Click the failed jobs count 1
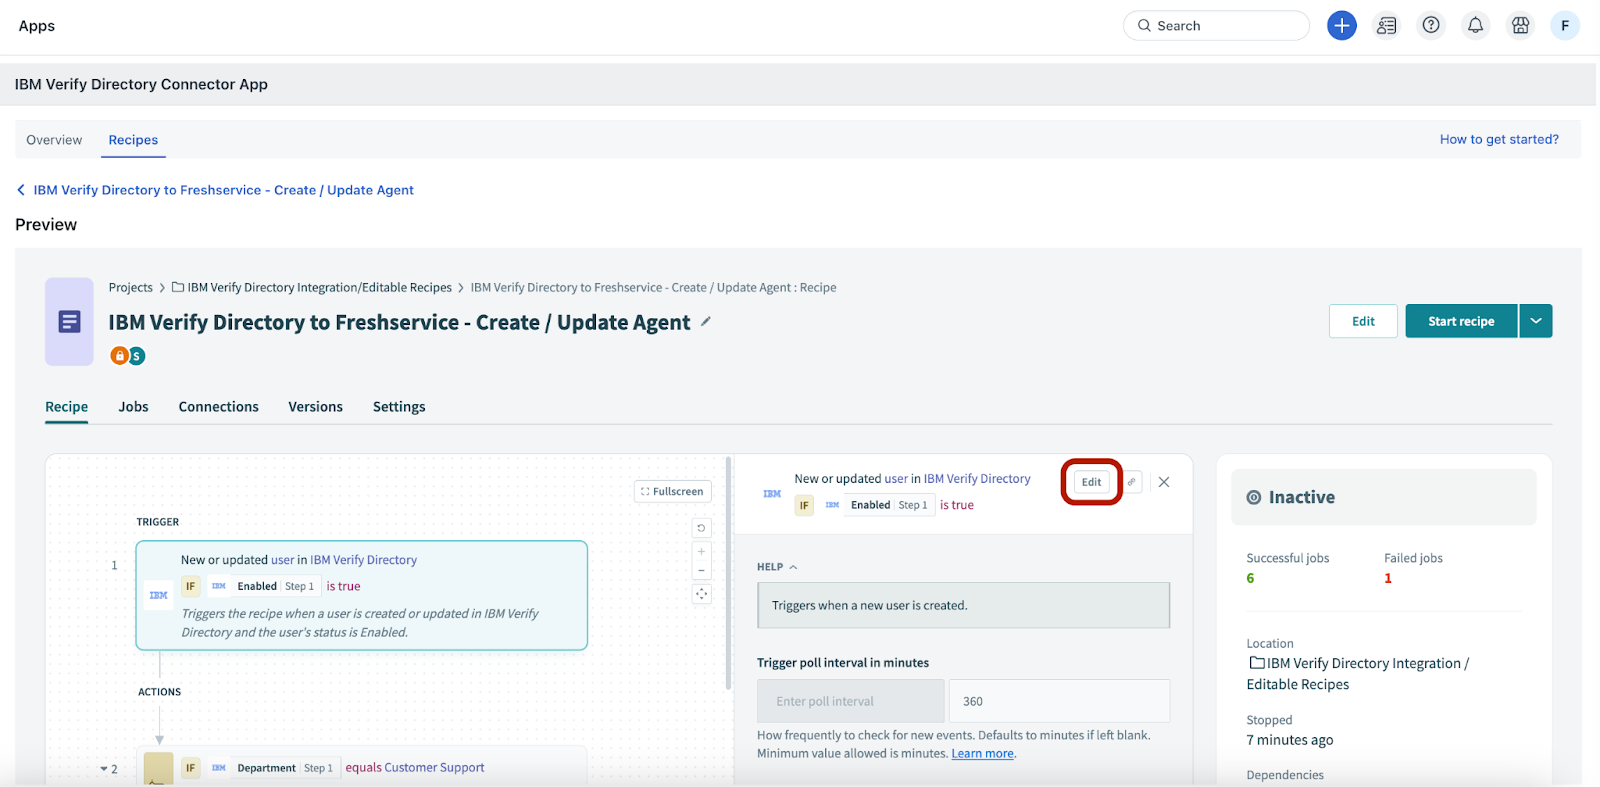The image size is (1600, 787). pyautogui.click(x=1388, y=578)
